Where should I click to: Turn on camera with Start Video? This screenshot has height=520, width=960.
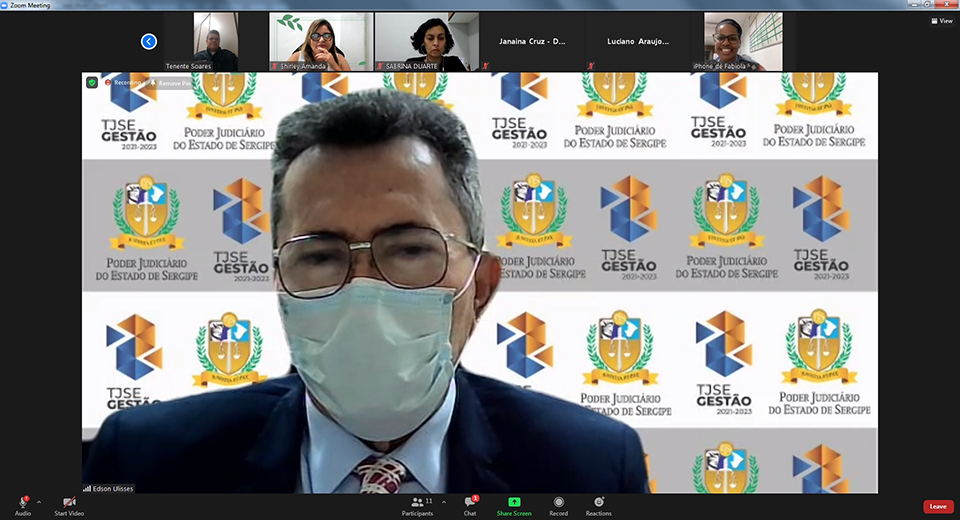click(69, 502)
